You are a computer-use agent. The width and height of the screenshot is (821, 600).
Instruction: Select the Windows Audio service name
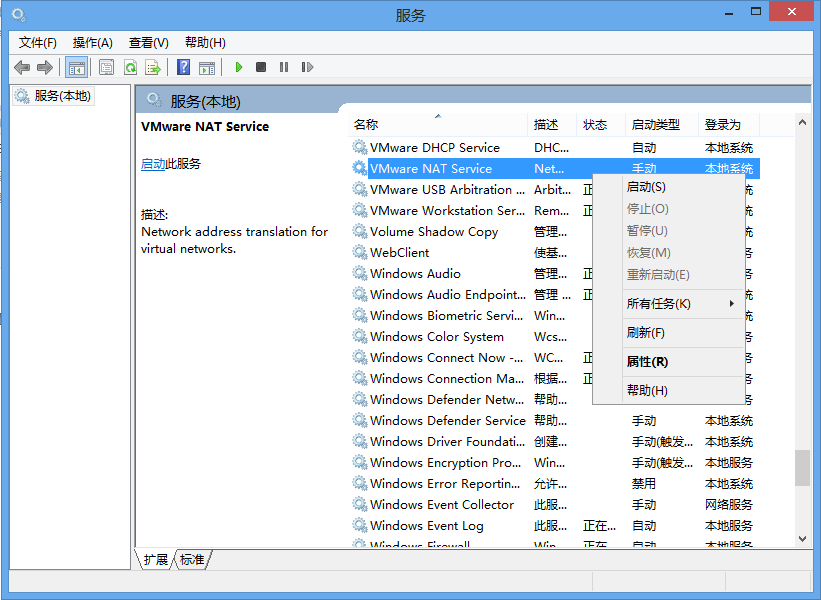[415, 273]
